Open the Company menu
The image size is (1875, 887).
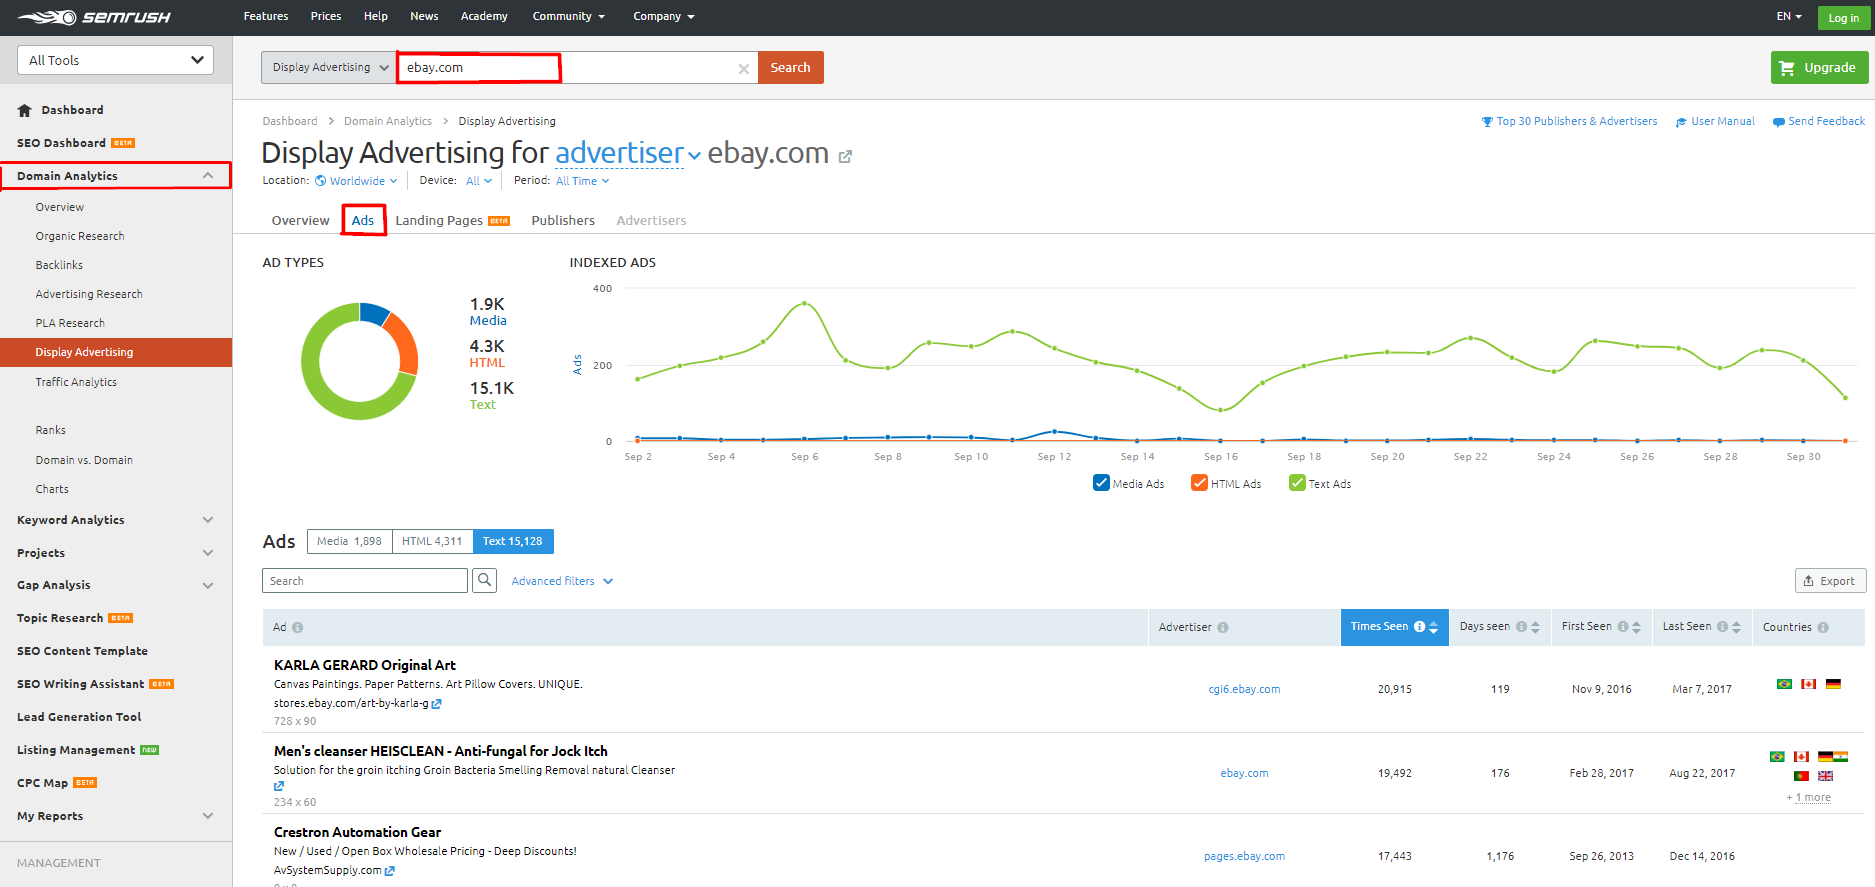664,16
